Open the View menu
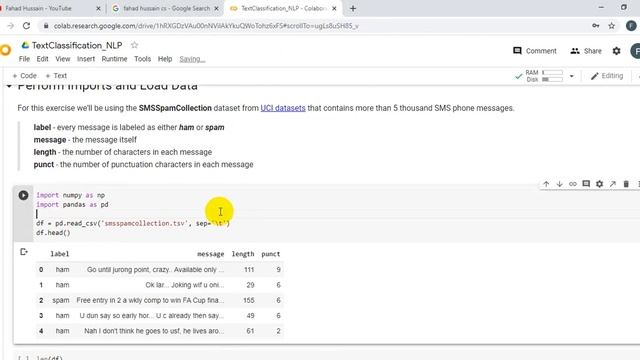 [63, 59]
